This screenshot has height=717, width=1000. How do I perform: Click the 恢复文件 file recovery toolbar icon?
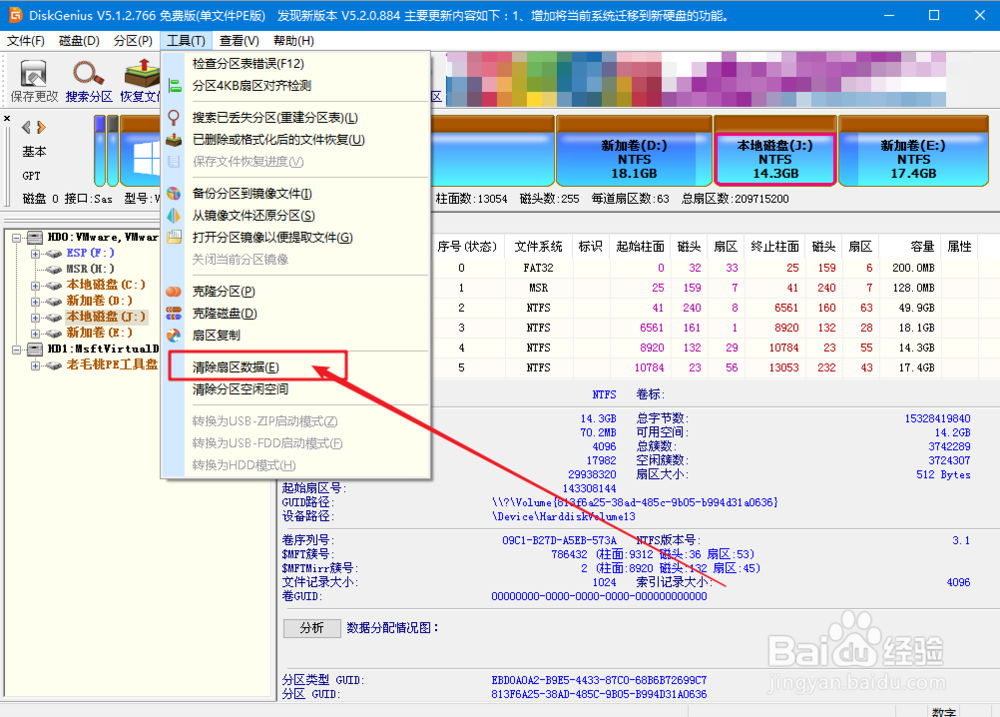(140, 75)
